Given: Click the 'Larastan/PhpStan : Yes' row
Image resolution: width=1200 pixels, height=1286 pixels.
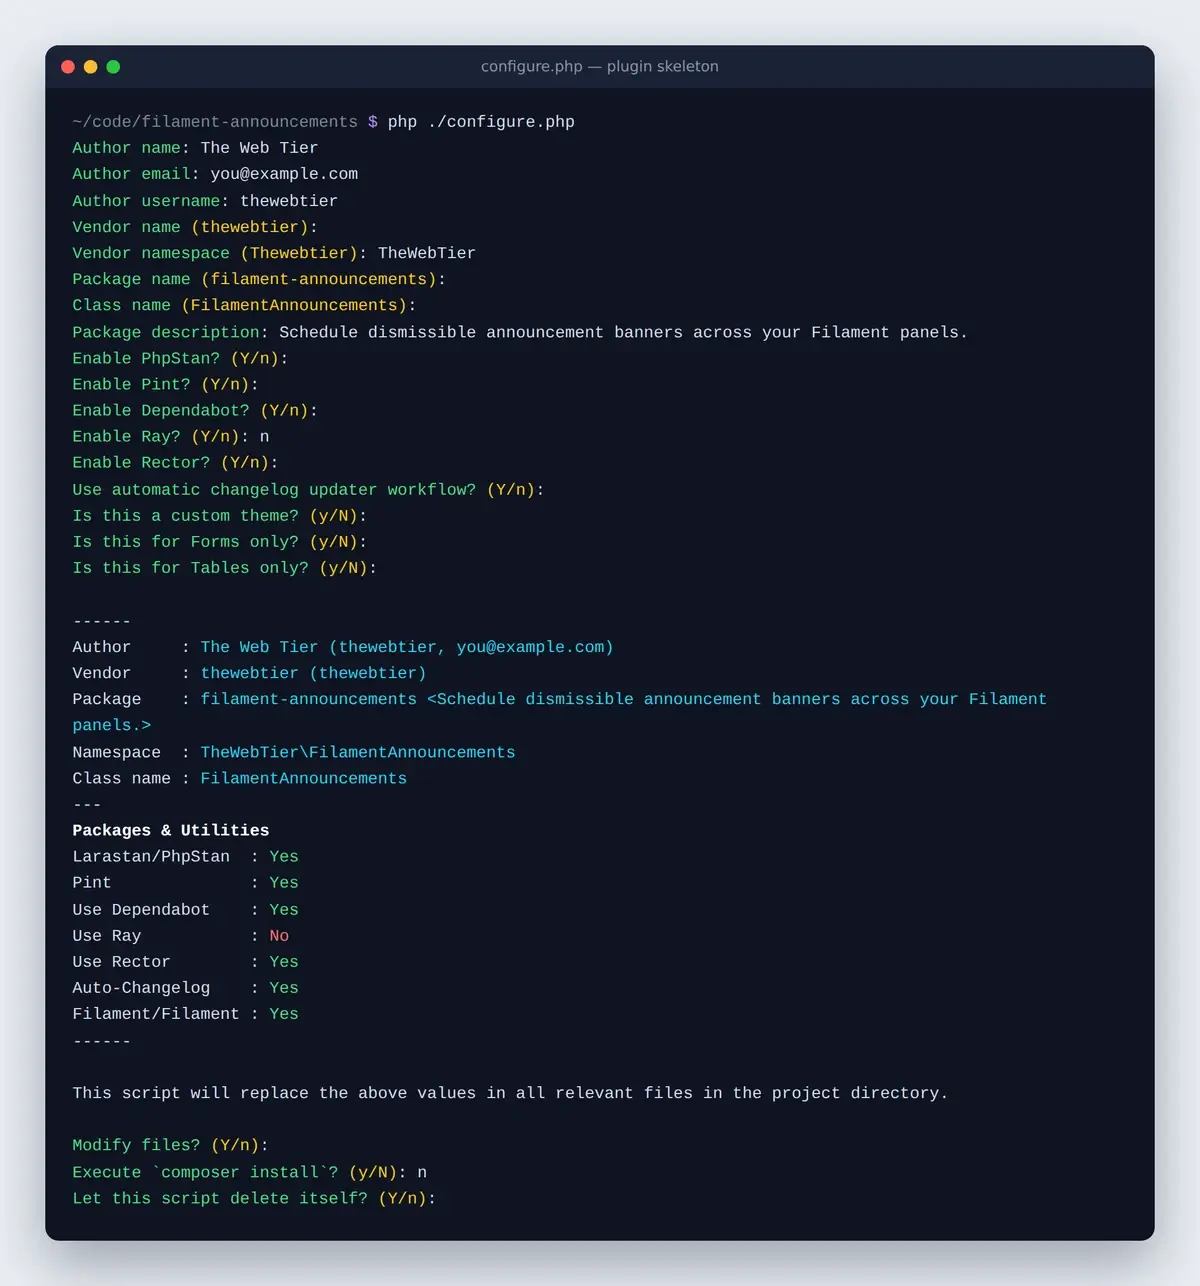Looking at the screenshot, I should point(185,857).
